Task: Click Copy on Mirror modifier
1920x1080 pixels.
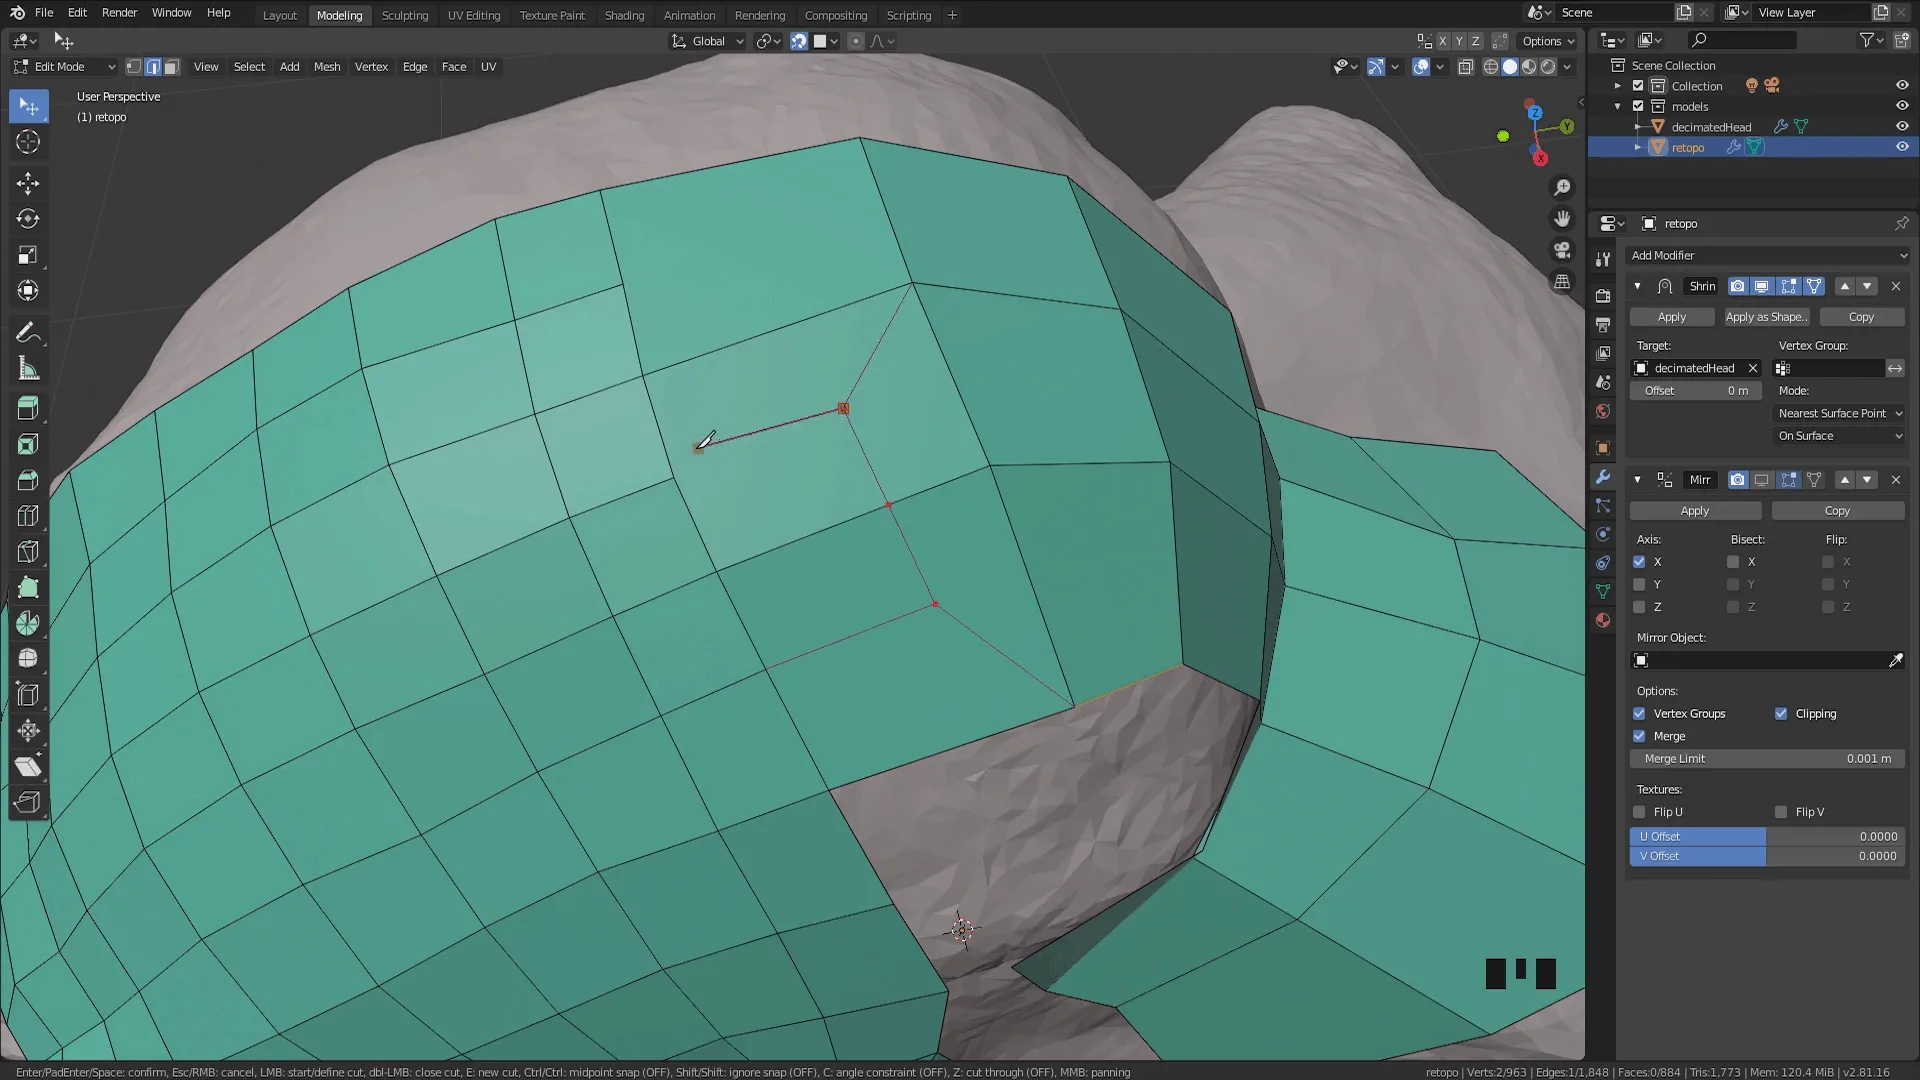Action: [1838, 511]
